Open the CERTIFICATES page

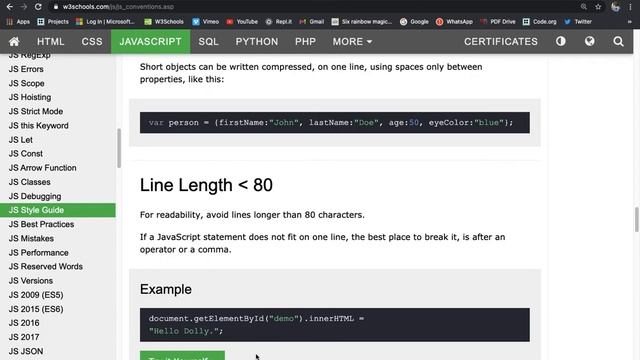pos(500,41)
